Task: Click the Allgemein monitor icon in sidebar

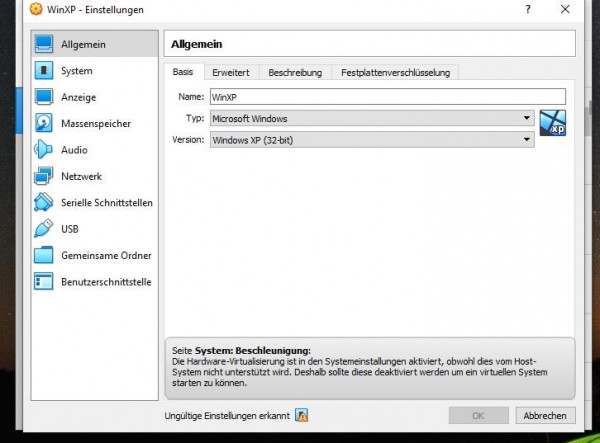Action: tap(44, 44)
